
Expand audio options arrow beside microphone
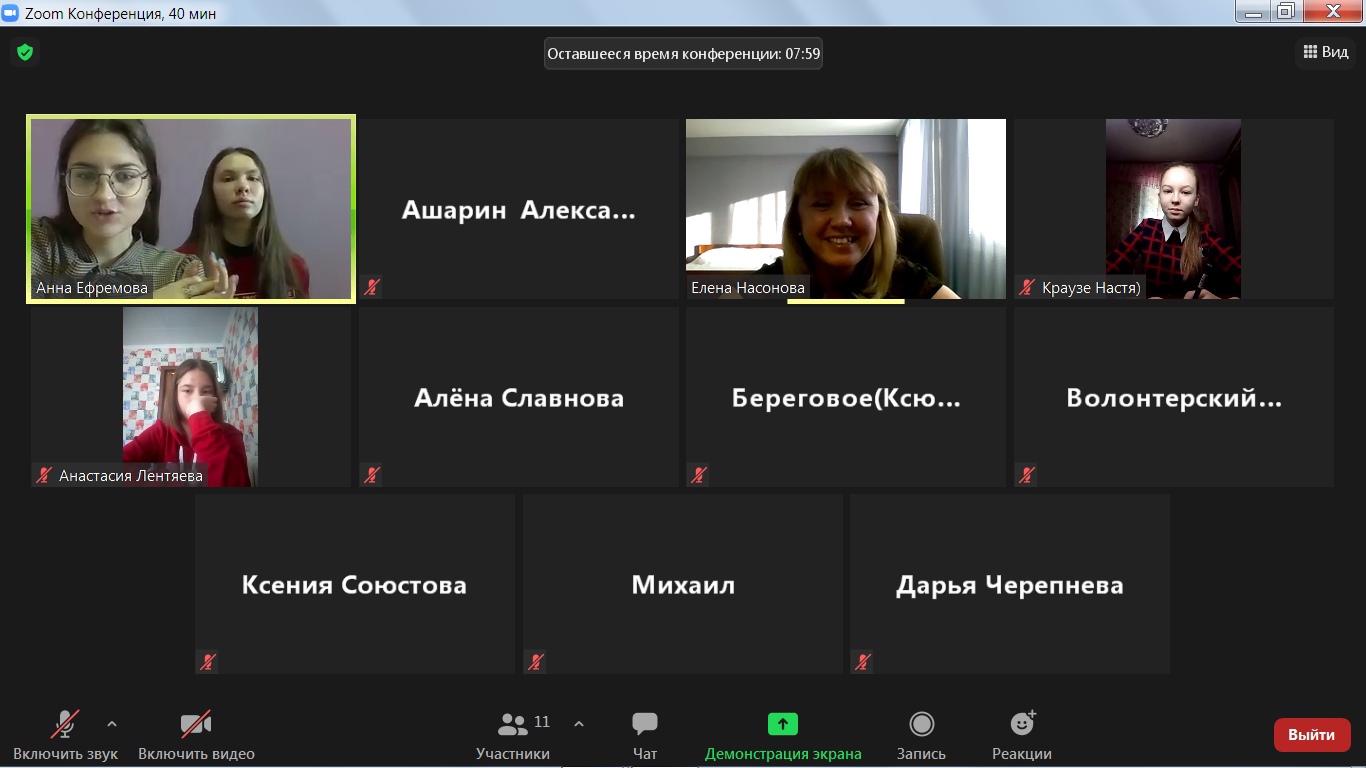pos(112,724)
